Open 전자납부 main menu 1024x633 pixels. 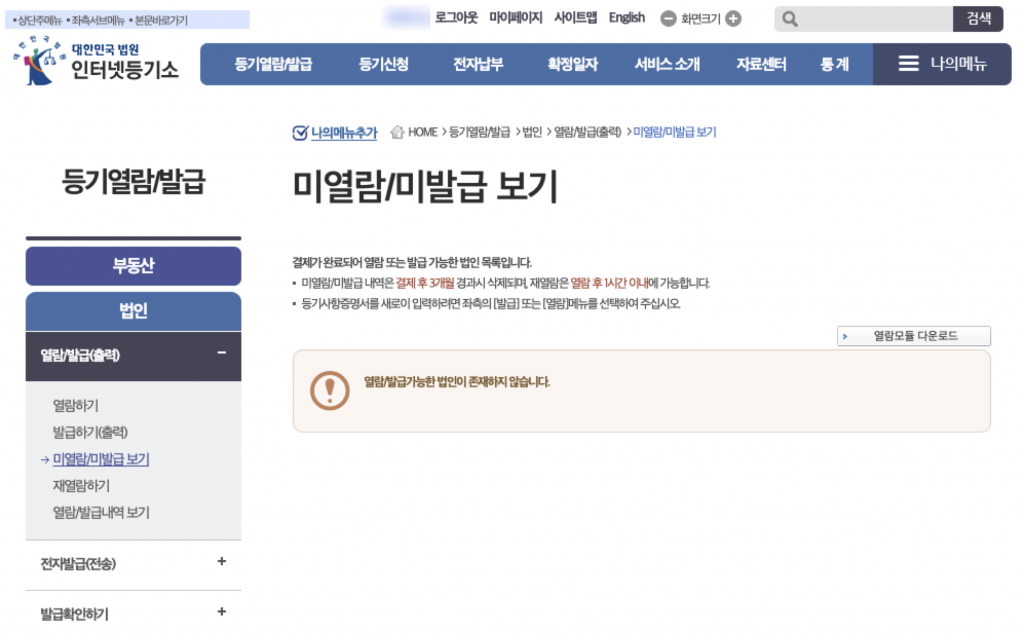point(478,64)
